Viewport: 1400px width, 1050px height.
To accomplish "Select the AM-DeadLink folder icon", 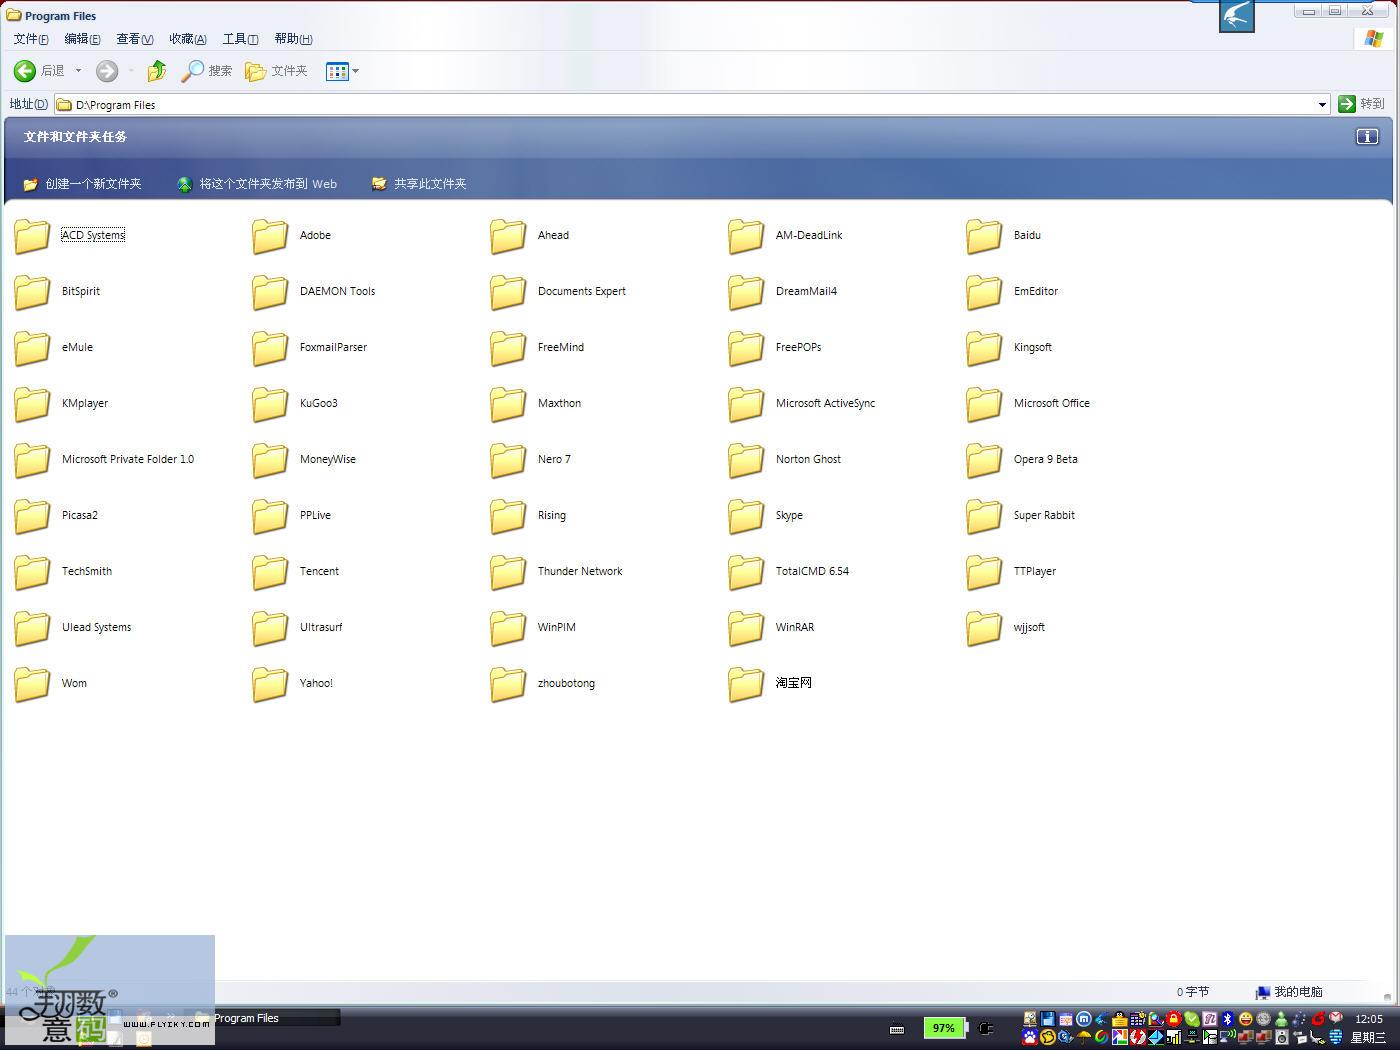I will coord(746,236).
